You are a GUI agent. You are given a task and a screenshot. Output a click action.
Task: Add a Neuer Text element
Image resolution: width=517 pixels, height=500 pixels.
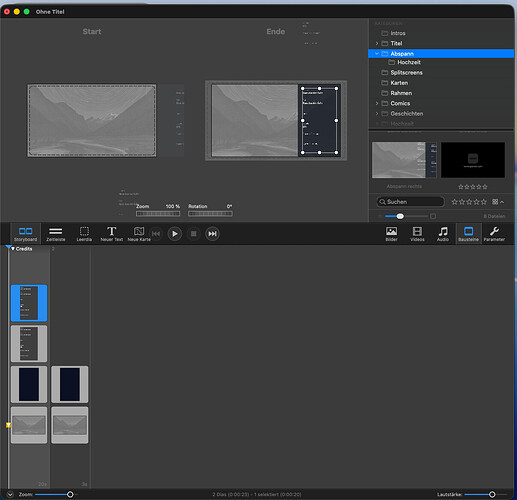pos(112,234)
